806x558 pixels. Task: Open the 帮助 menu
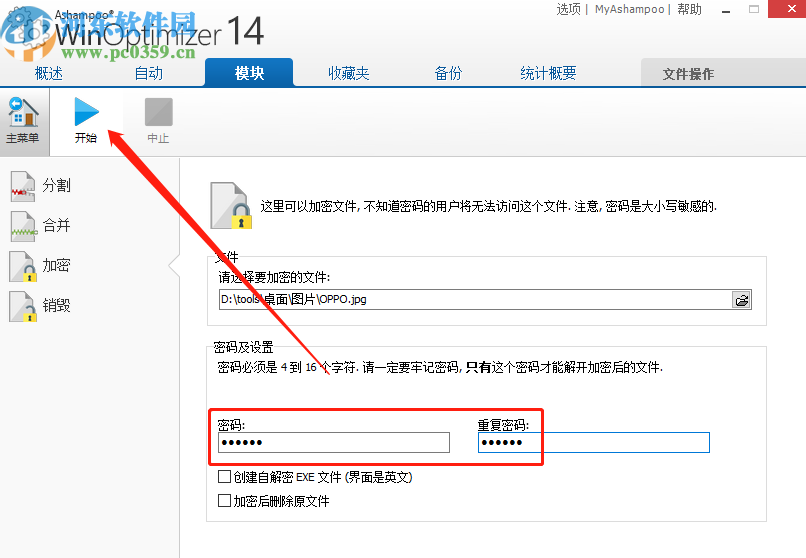click(x=689, y=9)
